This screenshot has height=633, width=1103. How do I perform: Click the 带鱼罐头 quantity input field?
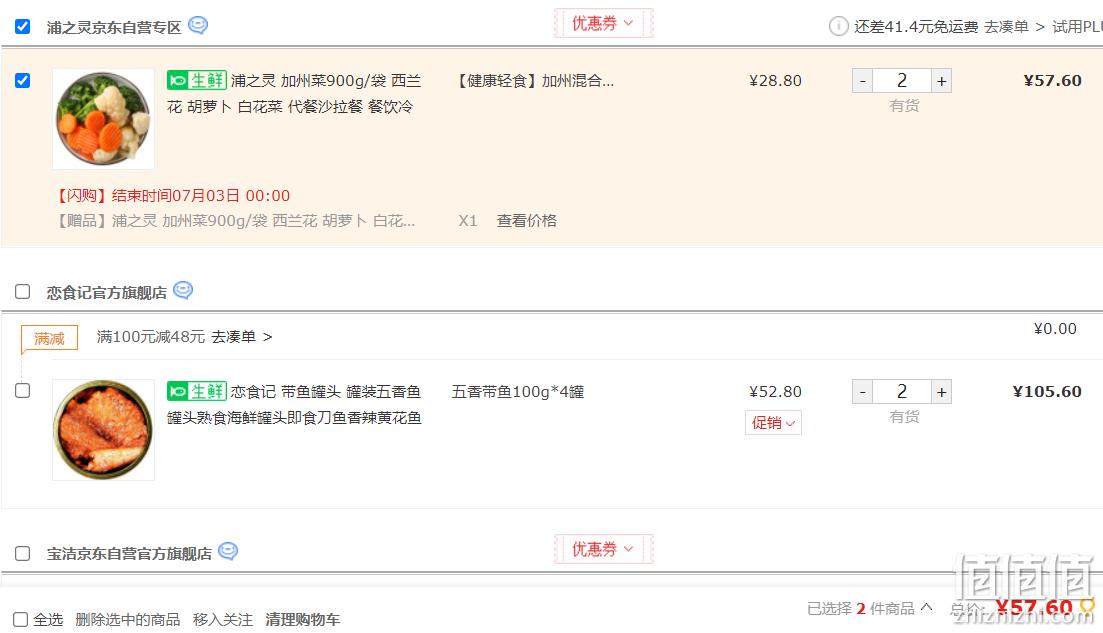pyautogui.click(x=902, y=392)
